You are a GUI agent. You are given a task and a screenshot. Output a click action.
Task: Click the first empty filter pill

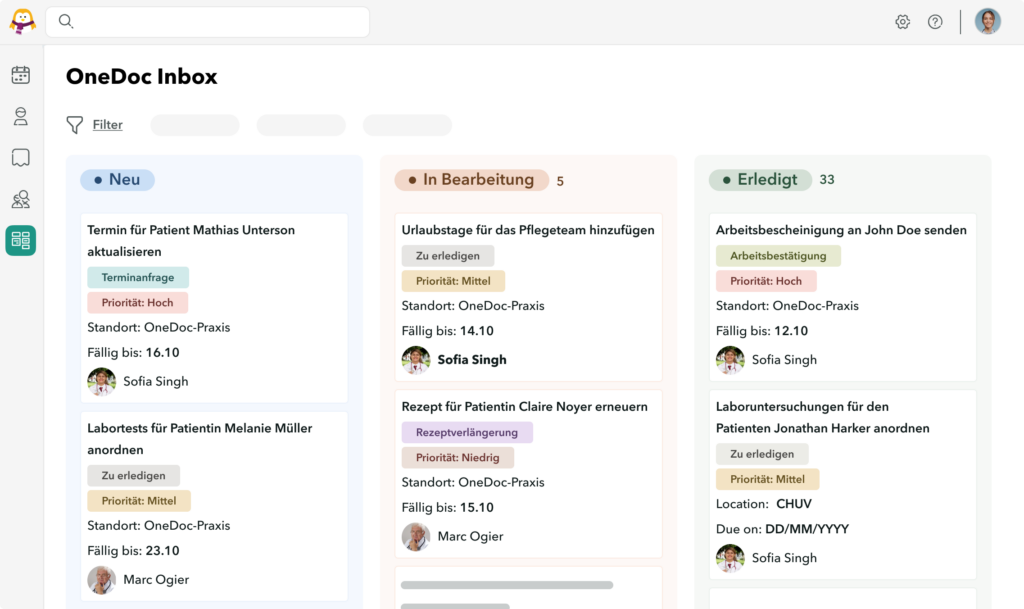[195, 125]
